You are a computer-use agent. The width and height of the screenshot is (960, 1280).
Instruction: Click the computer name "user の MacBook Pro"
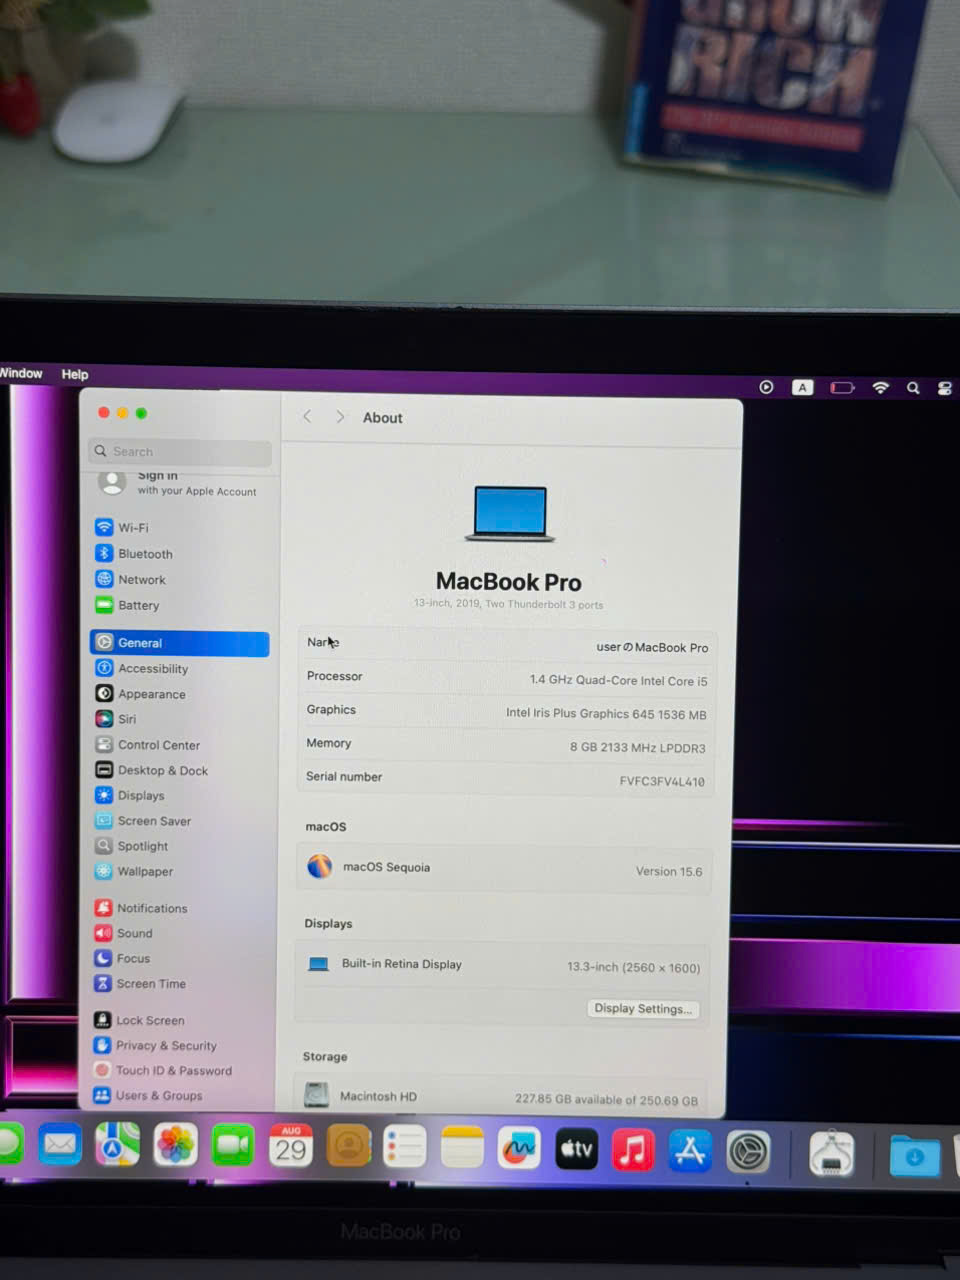[652, 647]
